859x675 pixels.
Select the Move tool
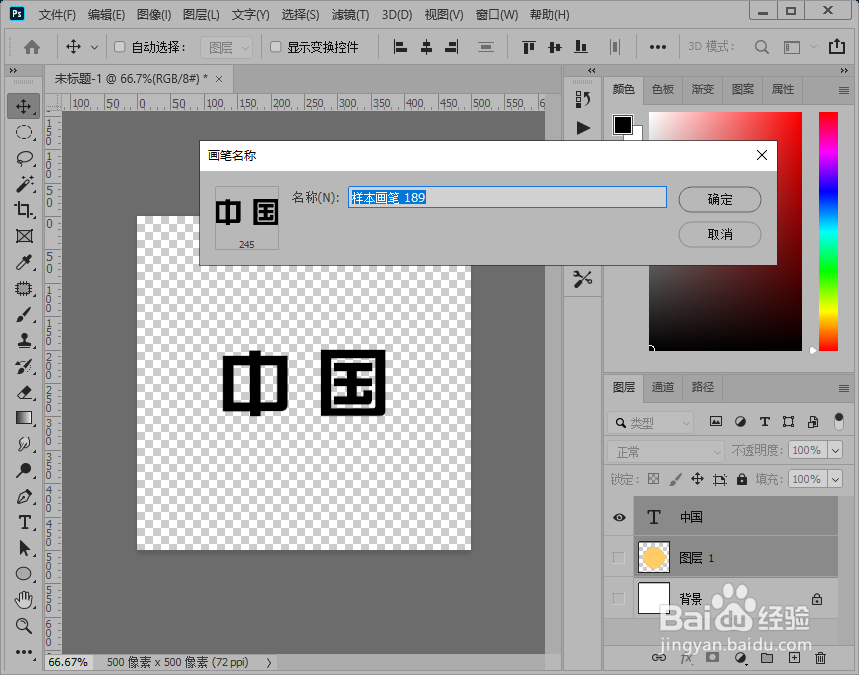coord(24,105)
